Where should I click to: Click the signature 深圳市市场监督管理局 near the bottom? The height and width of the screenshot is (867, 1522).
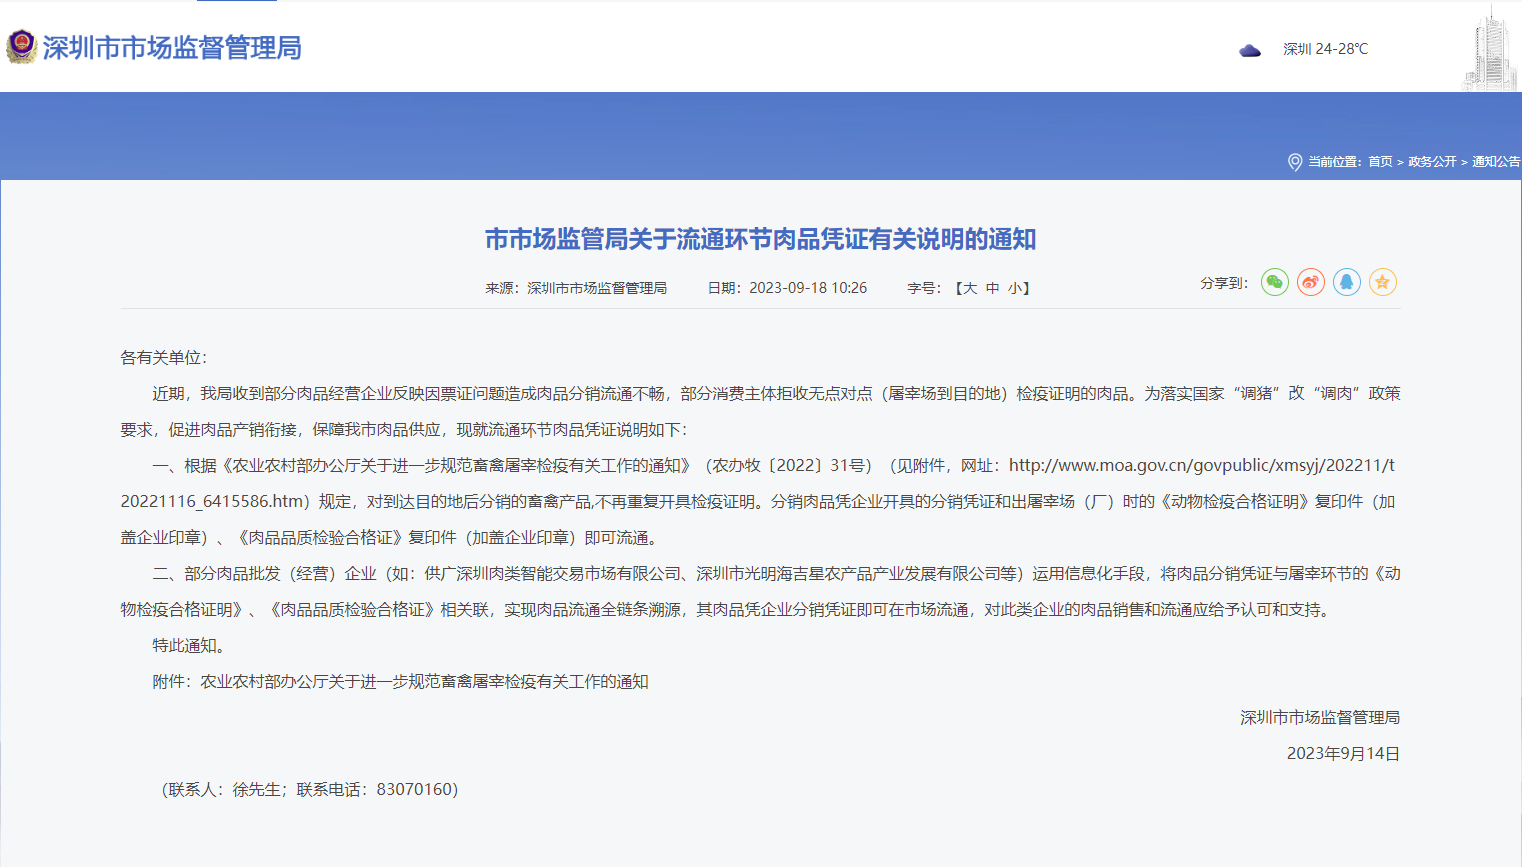pos(1320,718)
